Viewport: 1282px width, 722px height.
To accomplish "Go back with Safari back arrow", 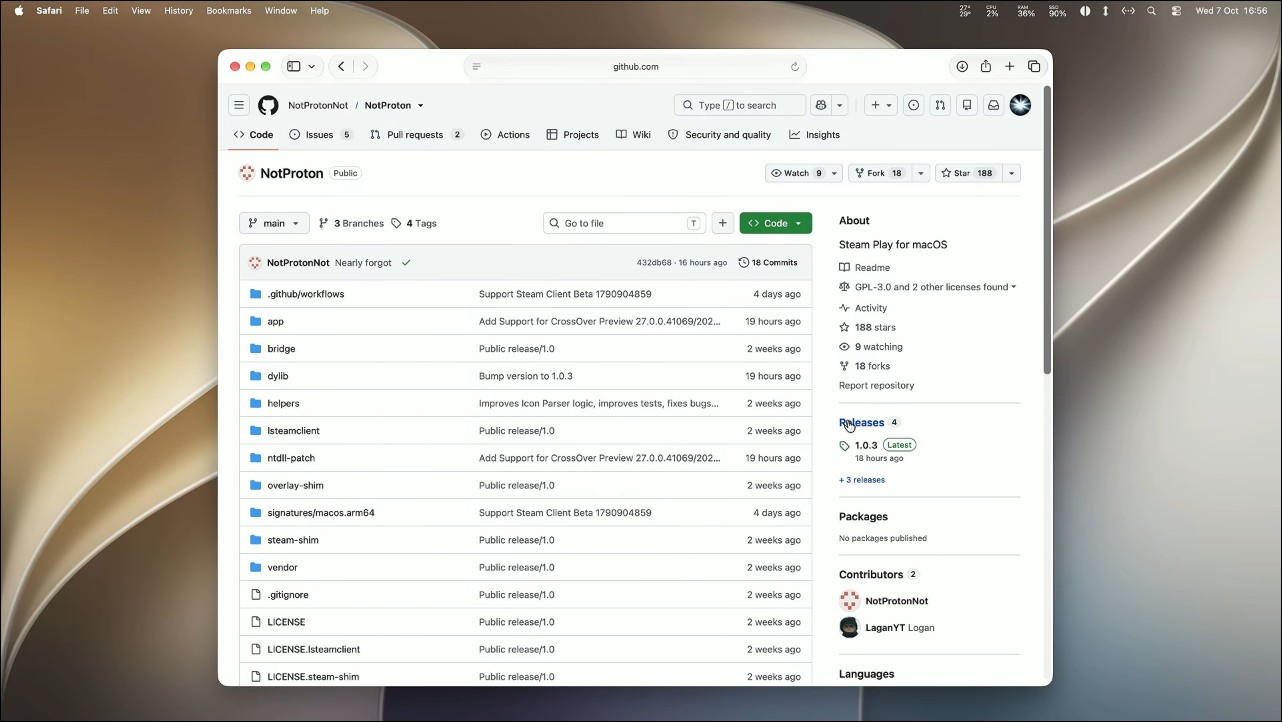I will pos(341,67).
